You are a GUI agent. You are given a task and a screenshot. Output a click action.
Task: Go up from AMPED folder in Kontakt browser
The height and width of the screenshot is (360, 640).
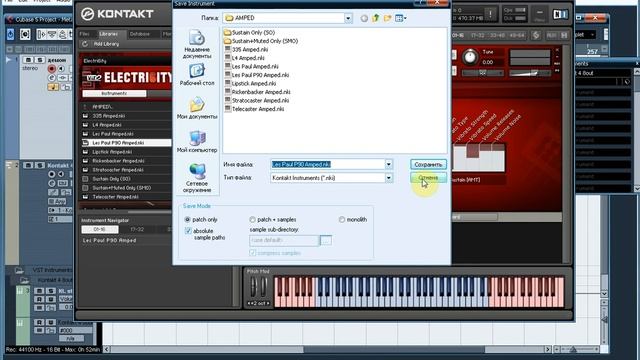84,107
